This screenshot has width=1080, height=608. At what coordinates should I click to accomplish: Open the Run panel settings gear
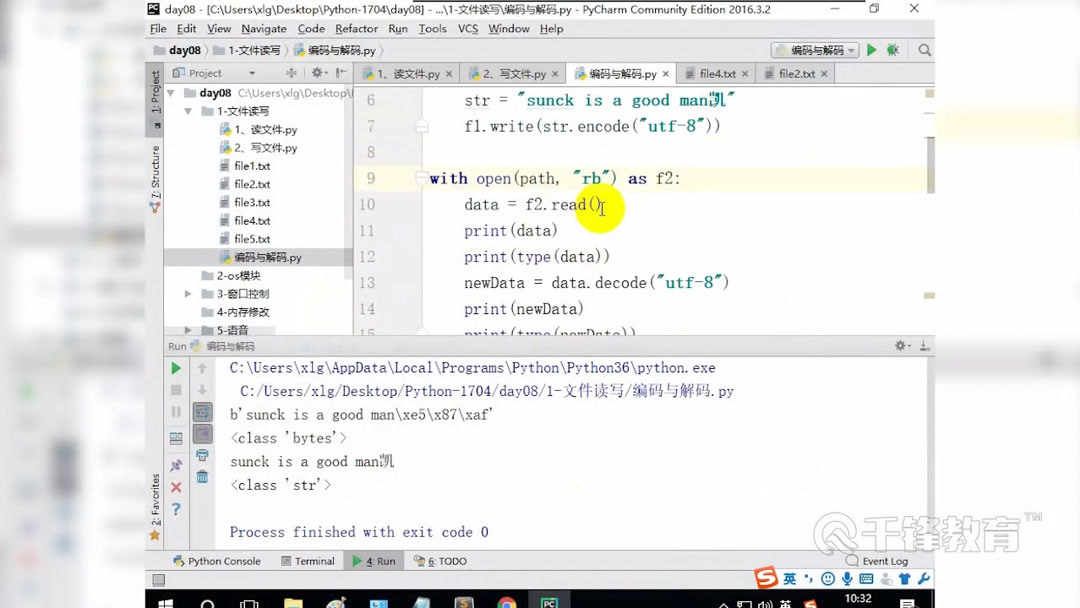tap(900, 345)
